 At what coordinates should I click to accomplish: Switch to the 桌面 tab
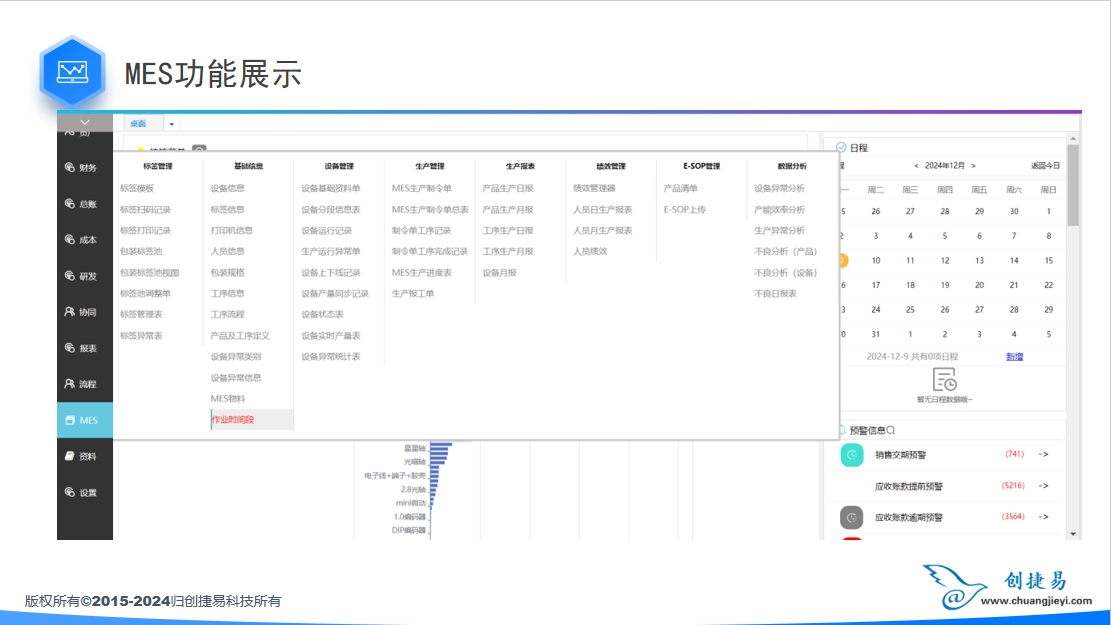138,124
